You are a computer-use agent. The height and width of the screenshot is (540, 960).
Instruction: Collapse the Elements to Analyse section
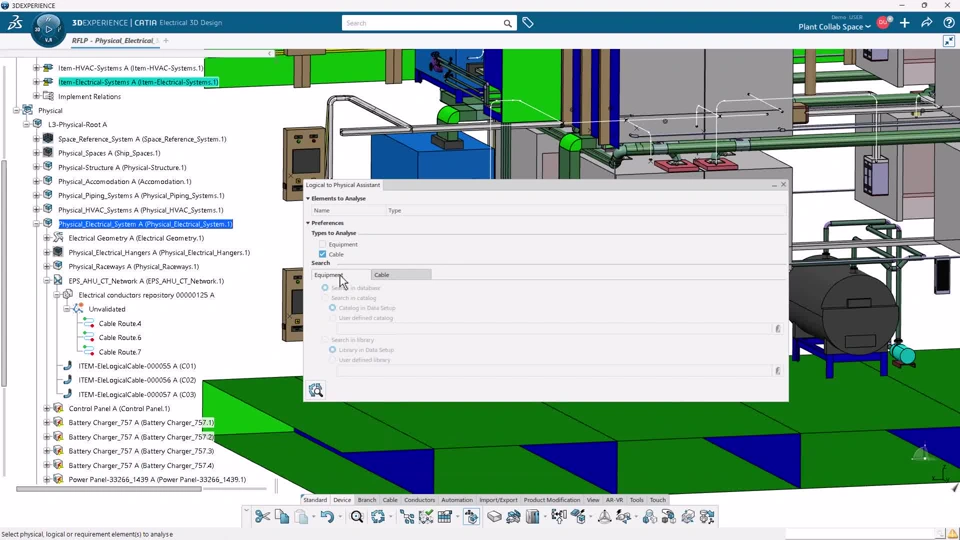pyautogui.click(x=308, y=198)
